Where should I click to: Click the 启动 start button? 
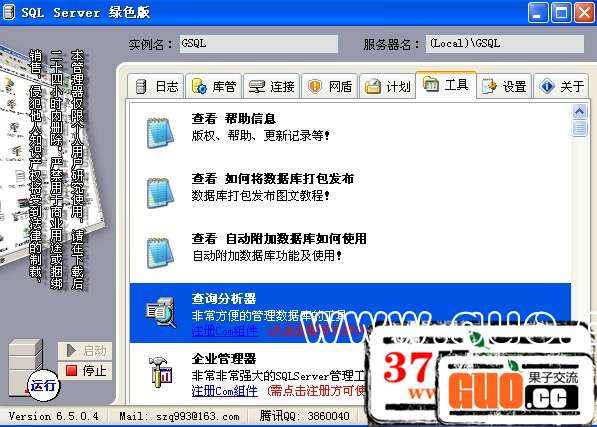point(85,351)
